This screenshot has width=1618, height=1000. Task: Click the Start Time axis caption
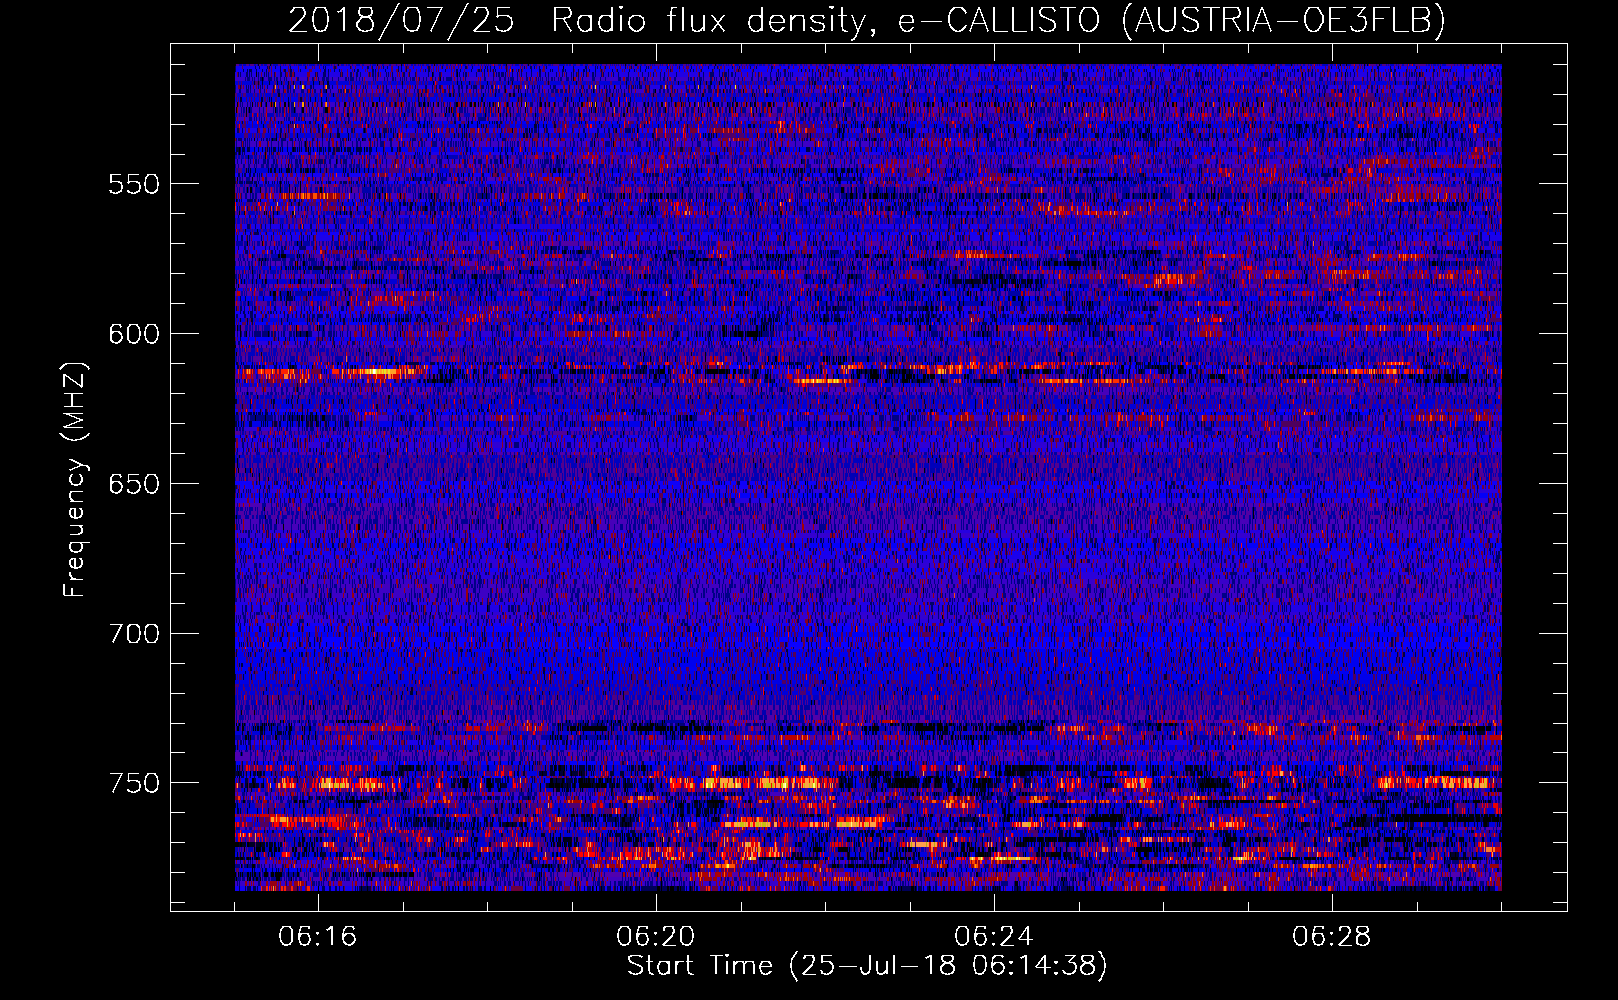pyautogui.click(x=867, y=966)
